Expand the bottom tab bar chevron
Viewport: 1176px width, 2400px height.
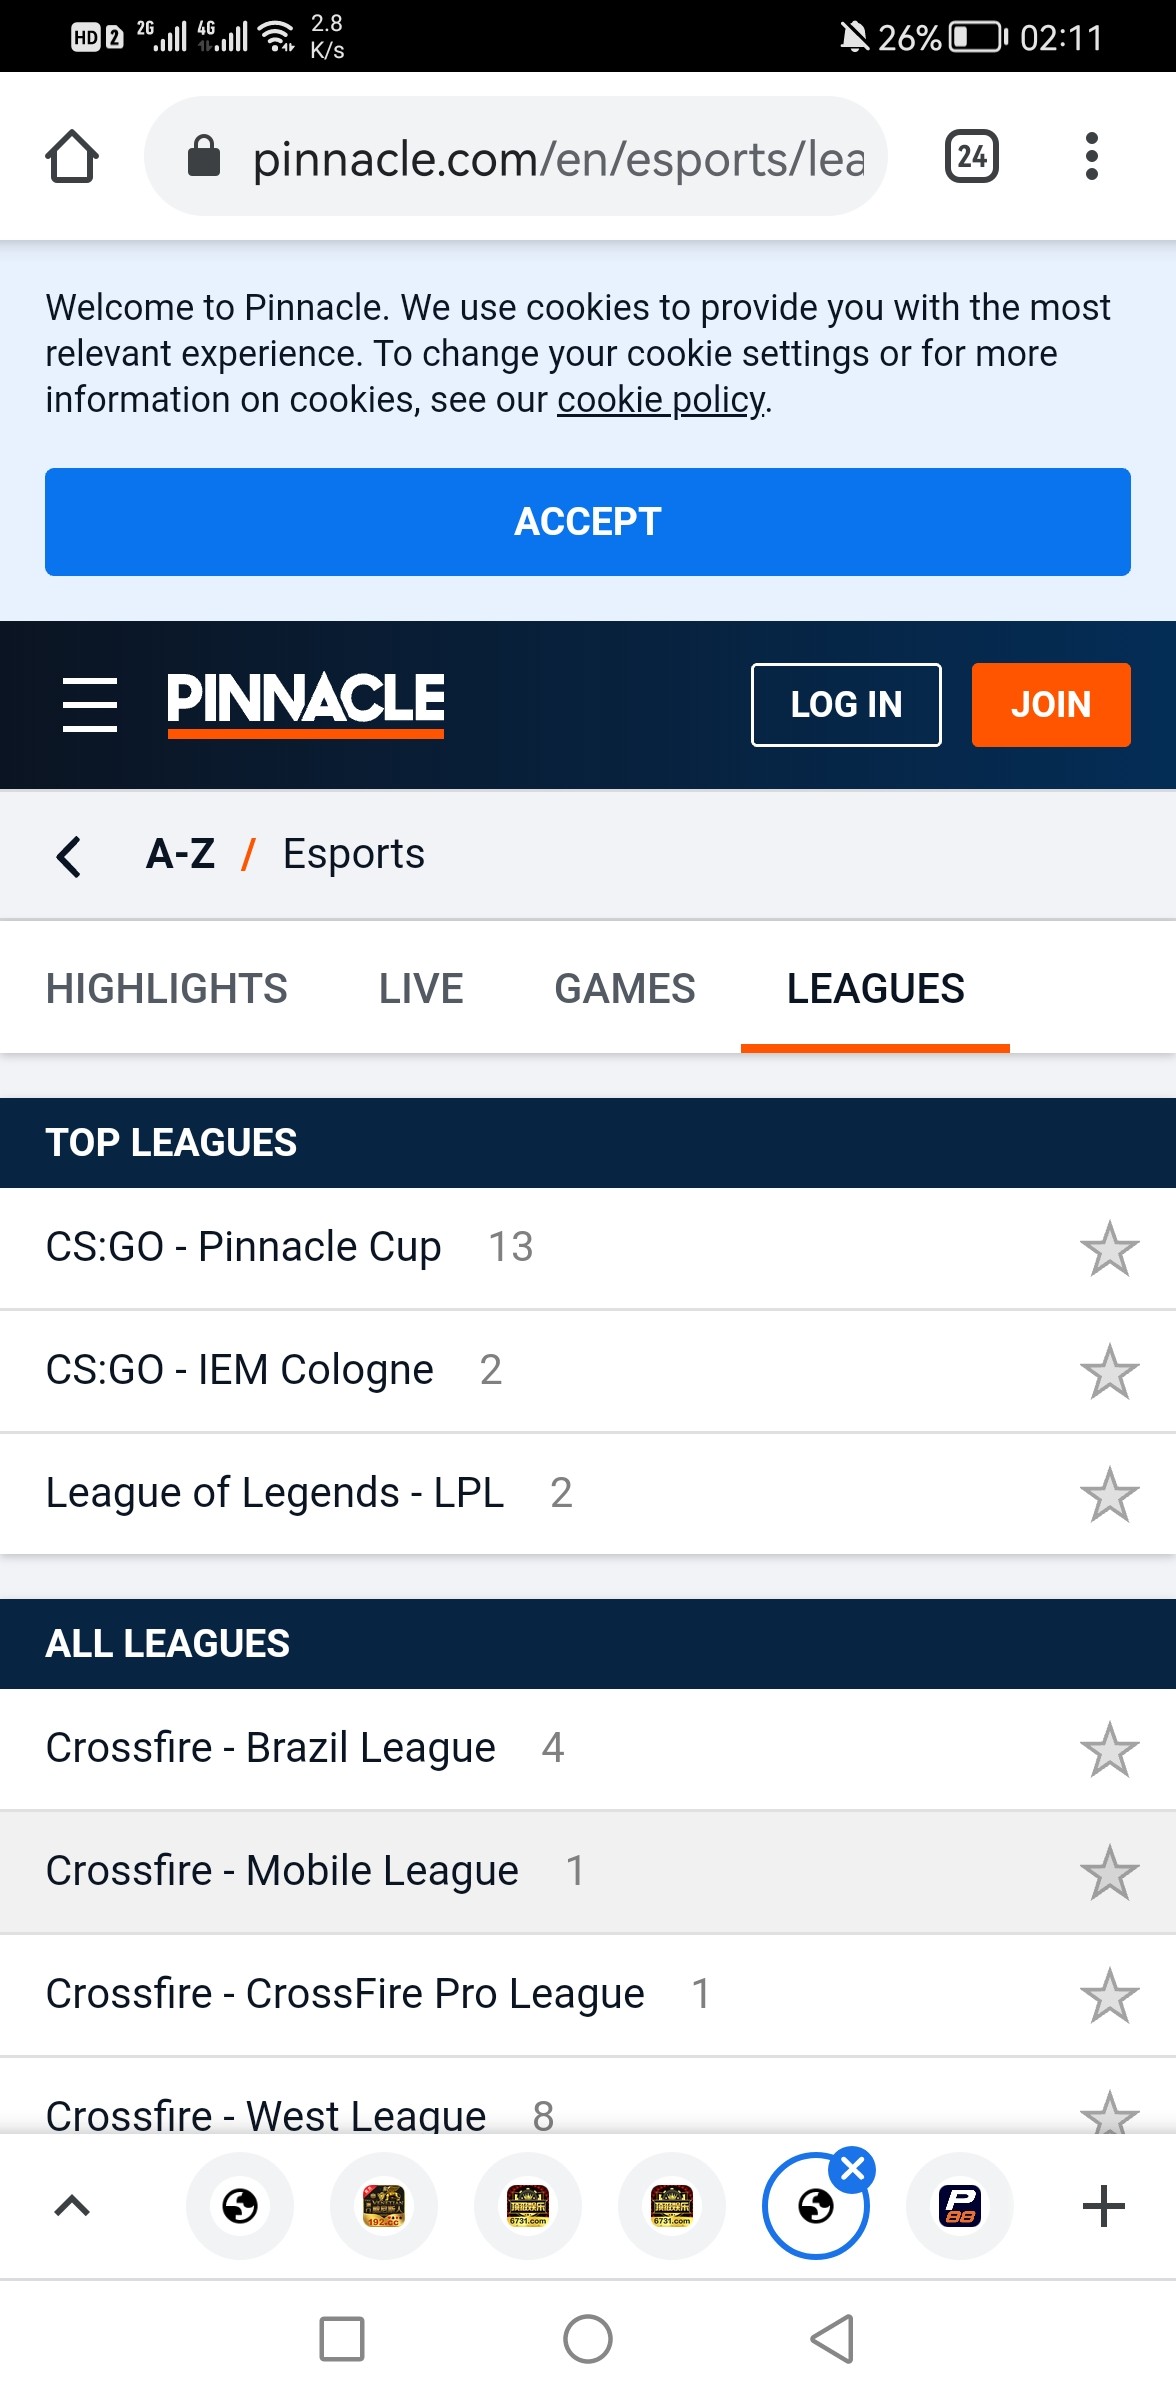(72, 2206)
